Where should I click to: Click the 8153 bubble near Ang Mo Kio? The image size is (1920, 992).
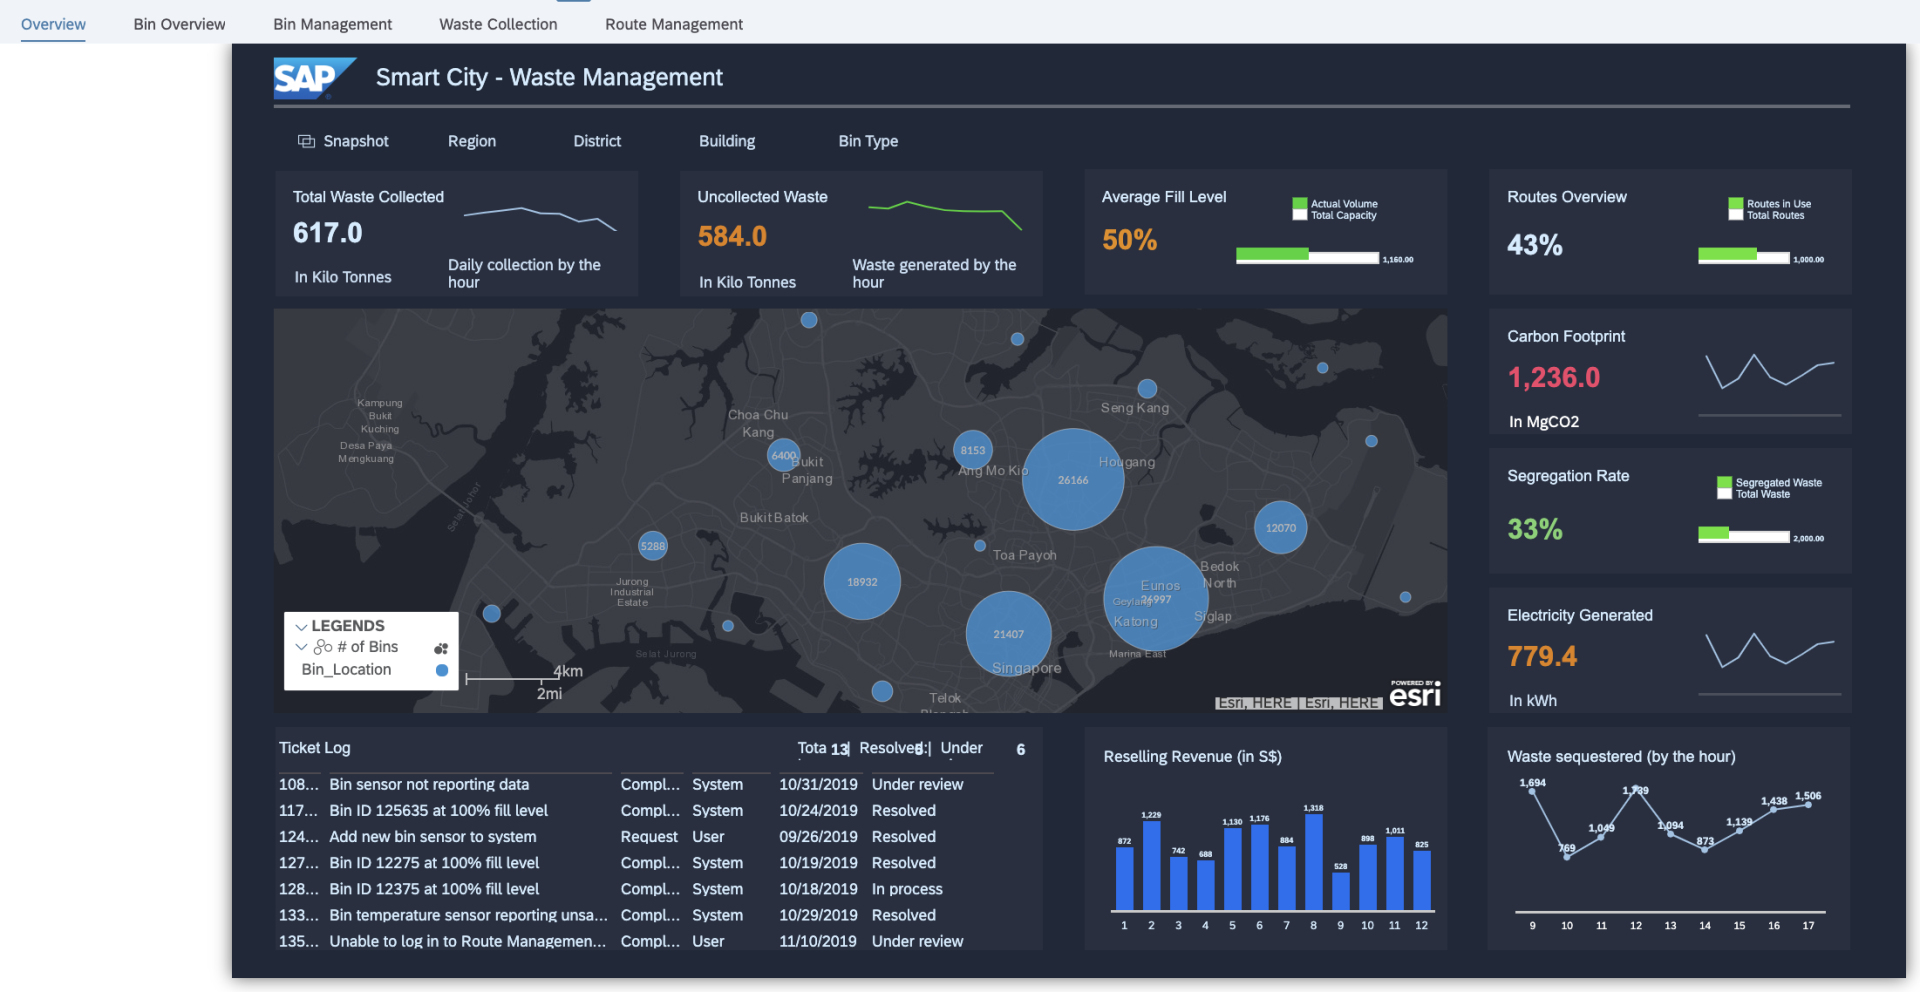coord(972,451)
